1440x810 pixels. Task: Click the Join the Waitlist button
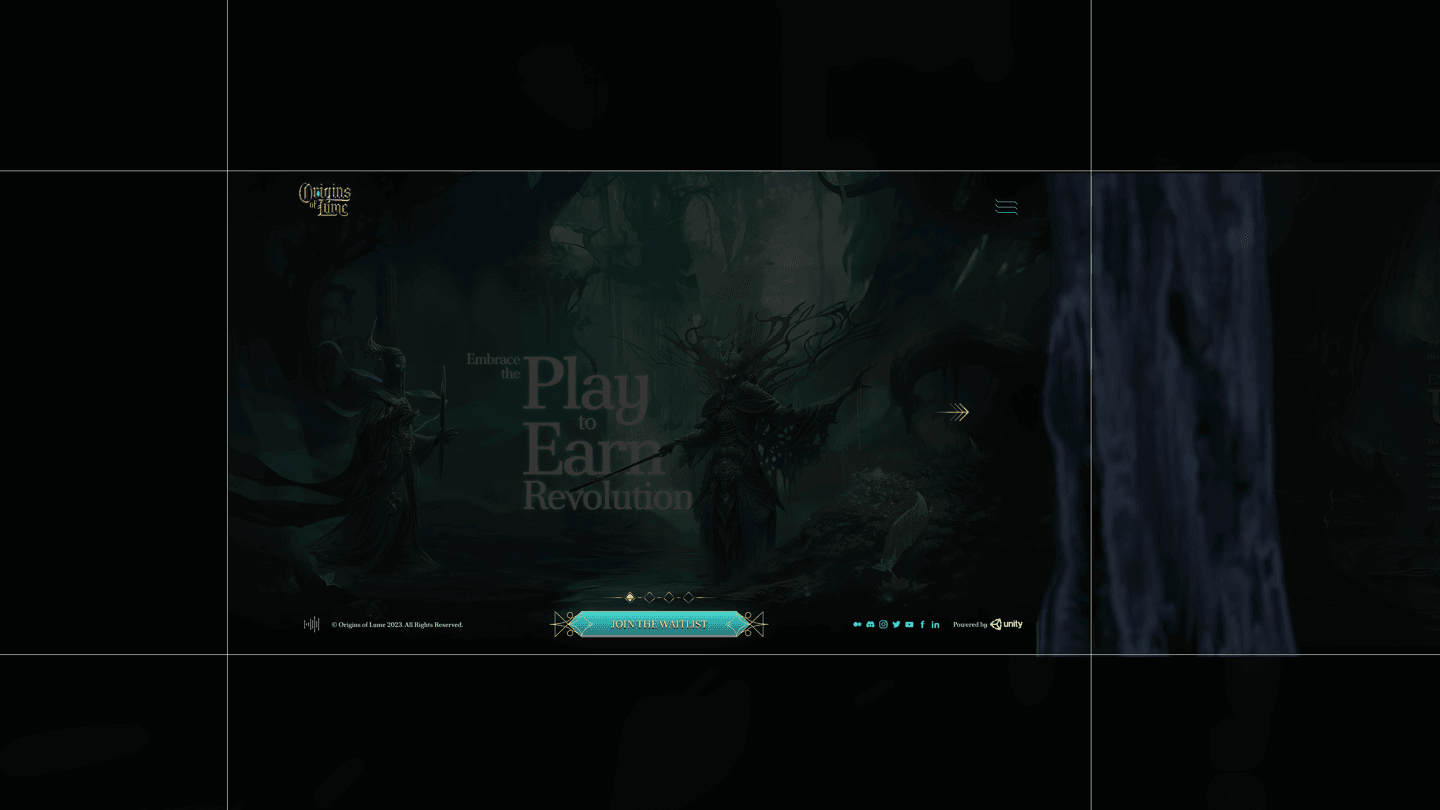(x=659, y=624)
